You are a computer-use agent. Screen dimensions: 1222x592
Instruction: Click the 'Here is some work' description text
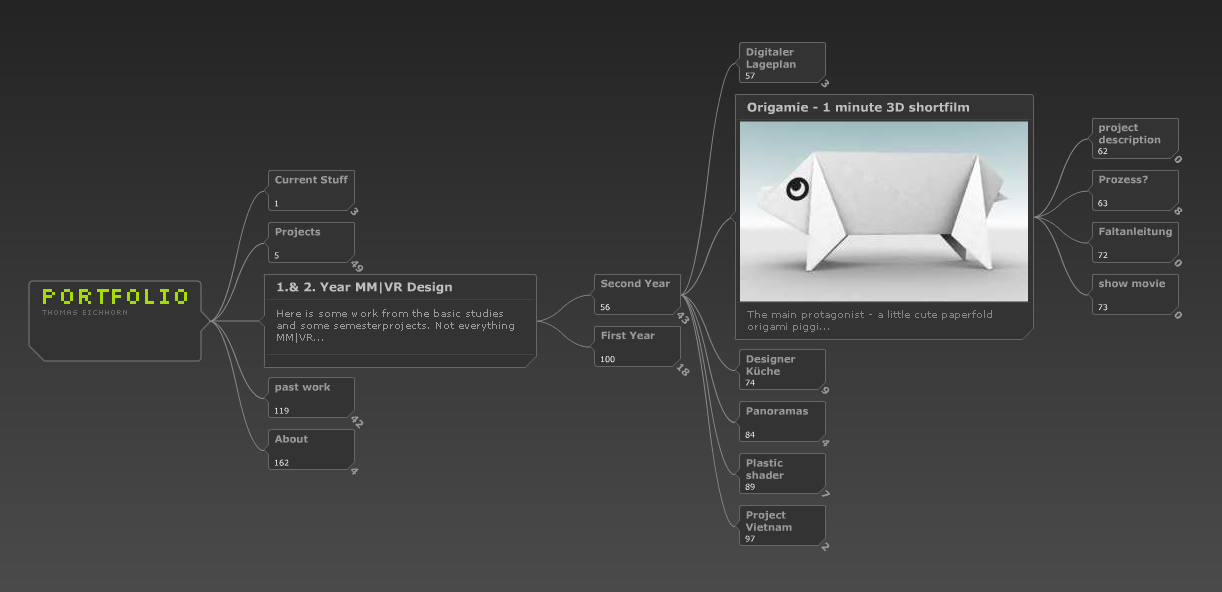396,325
